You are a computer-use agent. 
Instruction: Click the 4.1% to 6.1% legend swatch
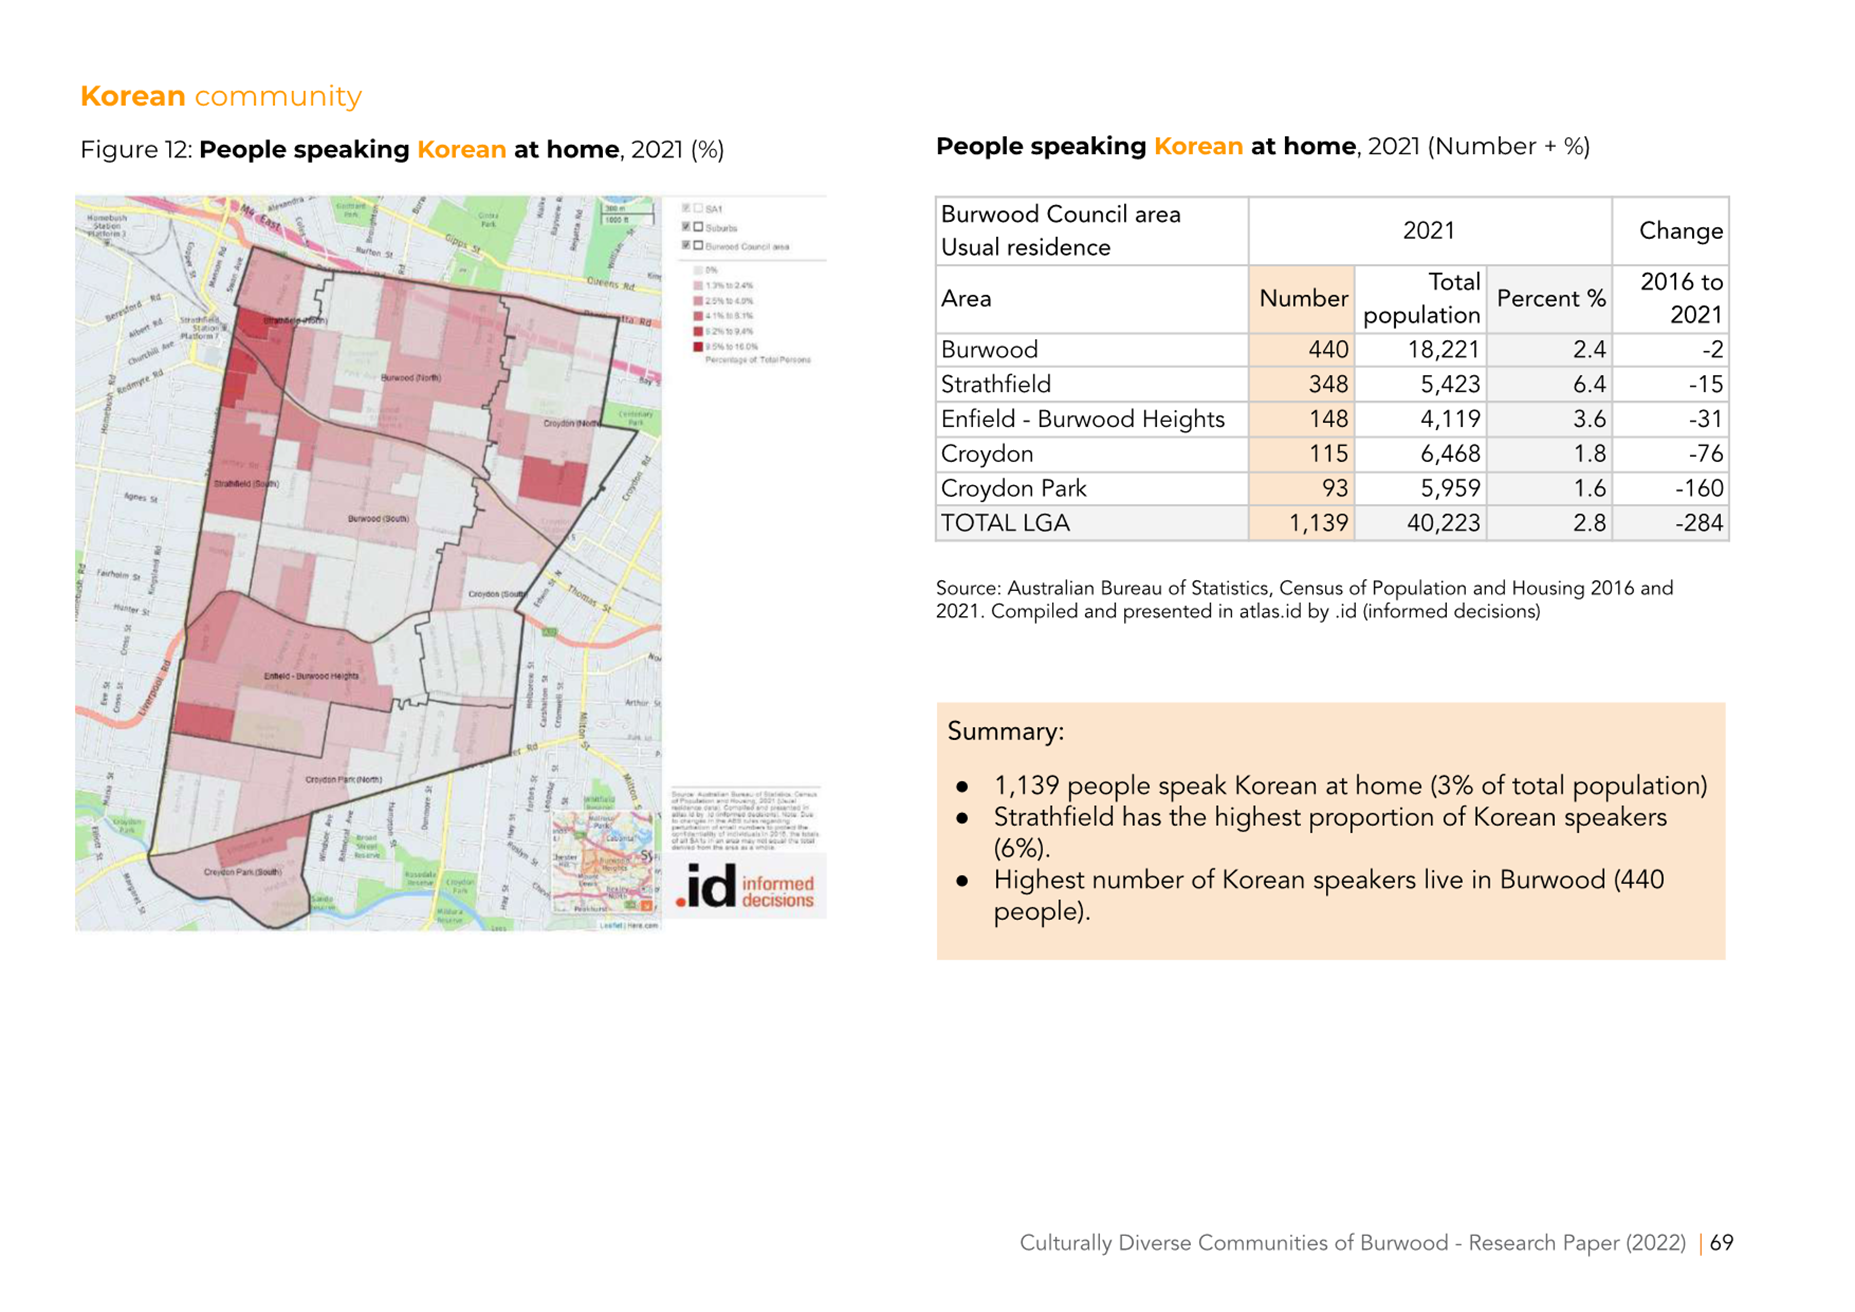(698, 316)
